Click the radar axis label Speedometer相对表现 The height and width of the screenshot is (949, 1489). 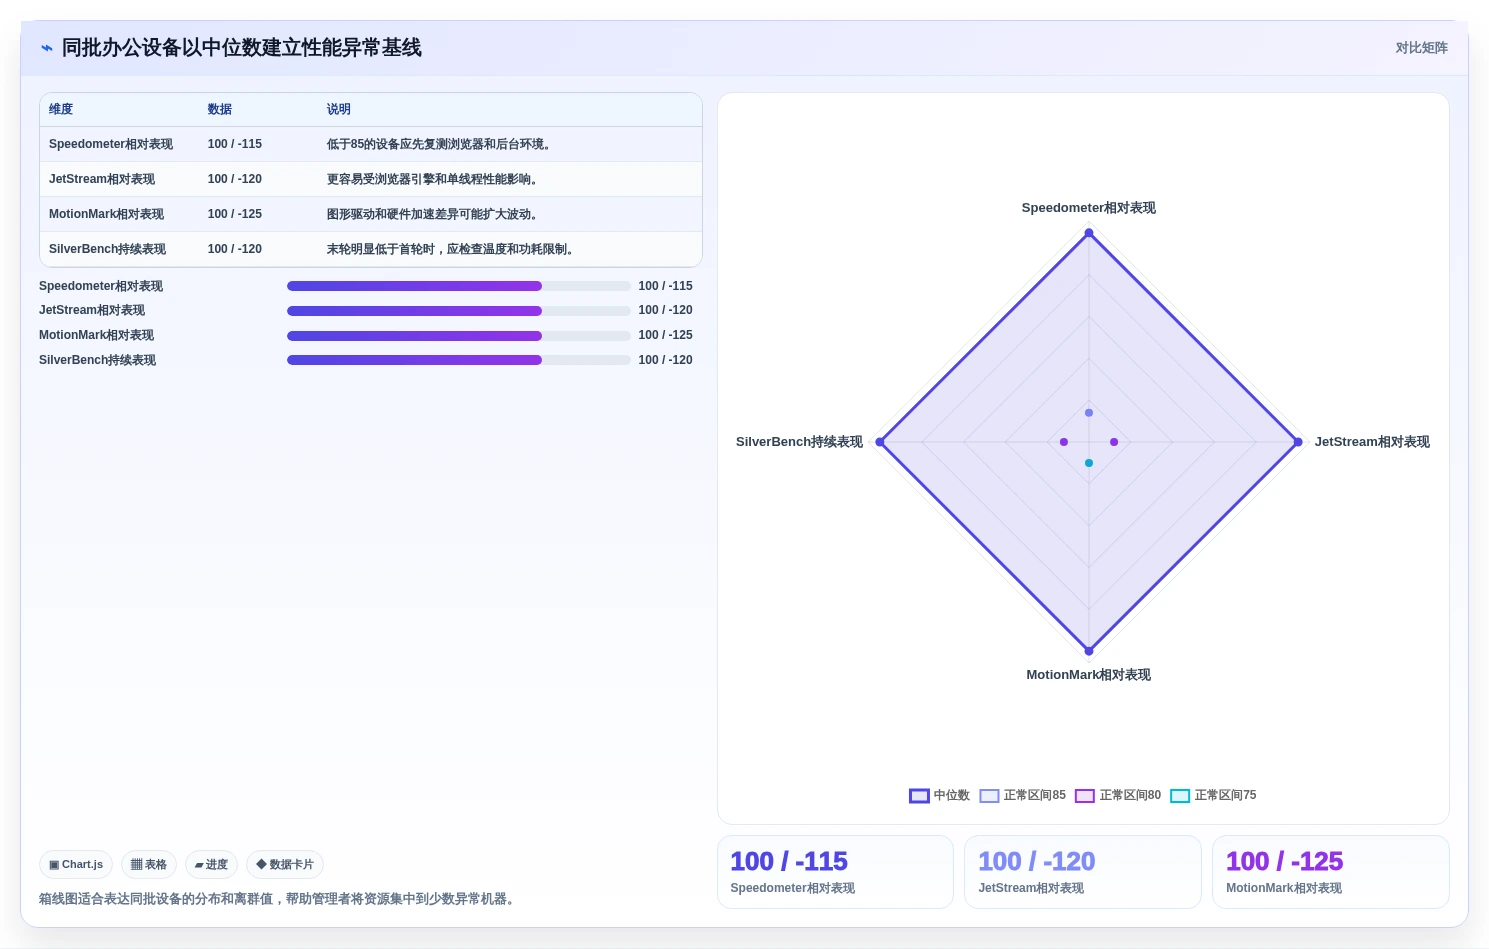[x=1088, y=208]
